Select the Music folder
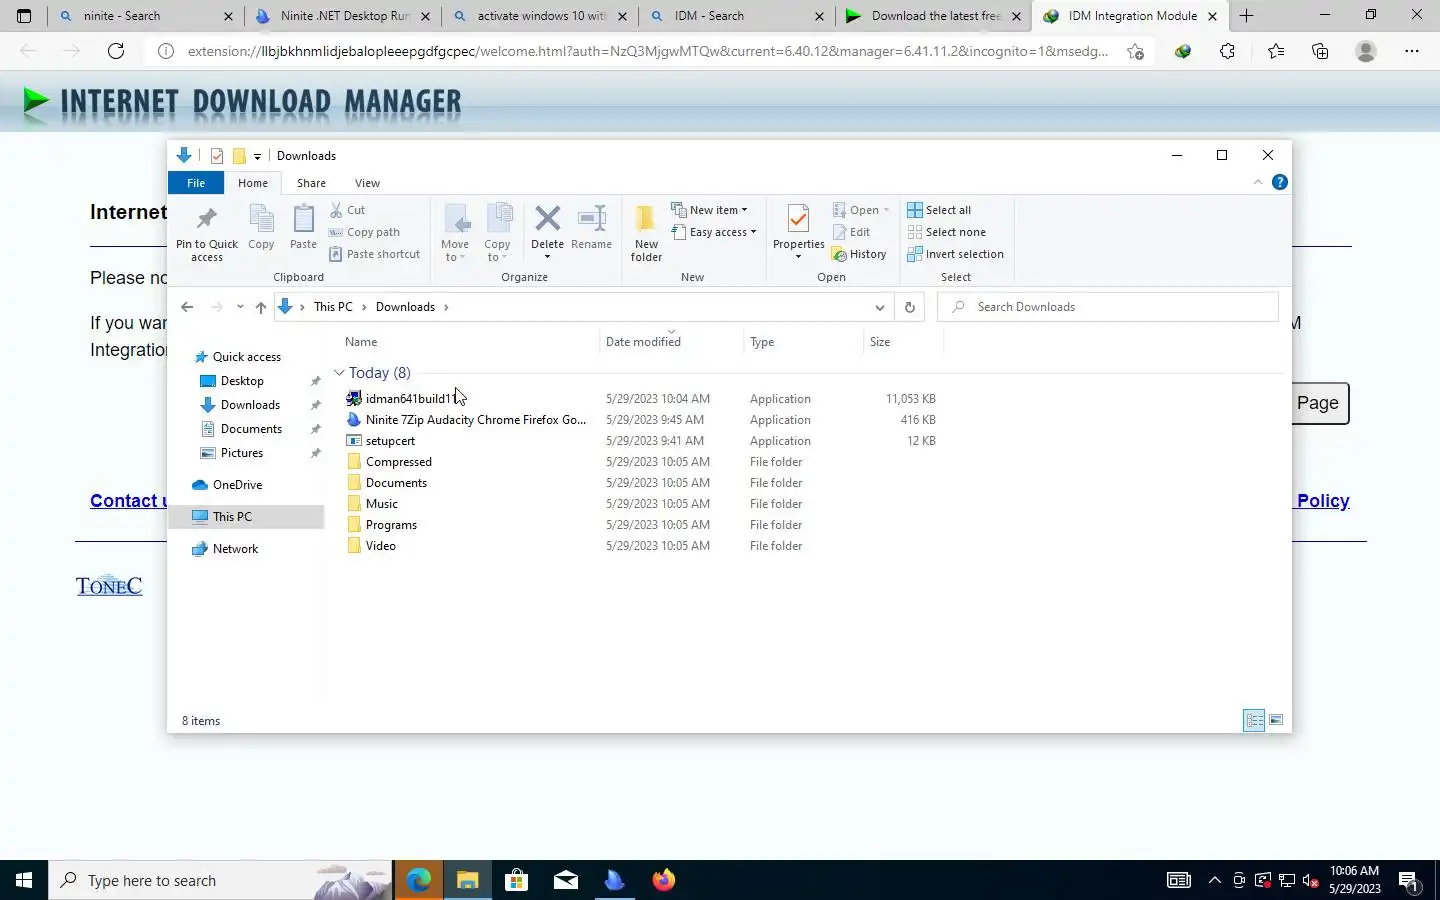Image resolution: width=1440 pixels, height=900 pixels. (371, 504)
